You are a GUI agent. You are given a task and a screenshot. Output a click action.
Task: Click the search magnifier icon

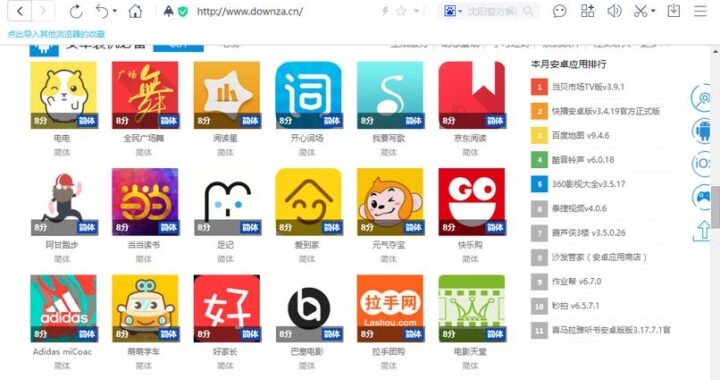(528, 11)
